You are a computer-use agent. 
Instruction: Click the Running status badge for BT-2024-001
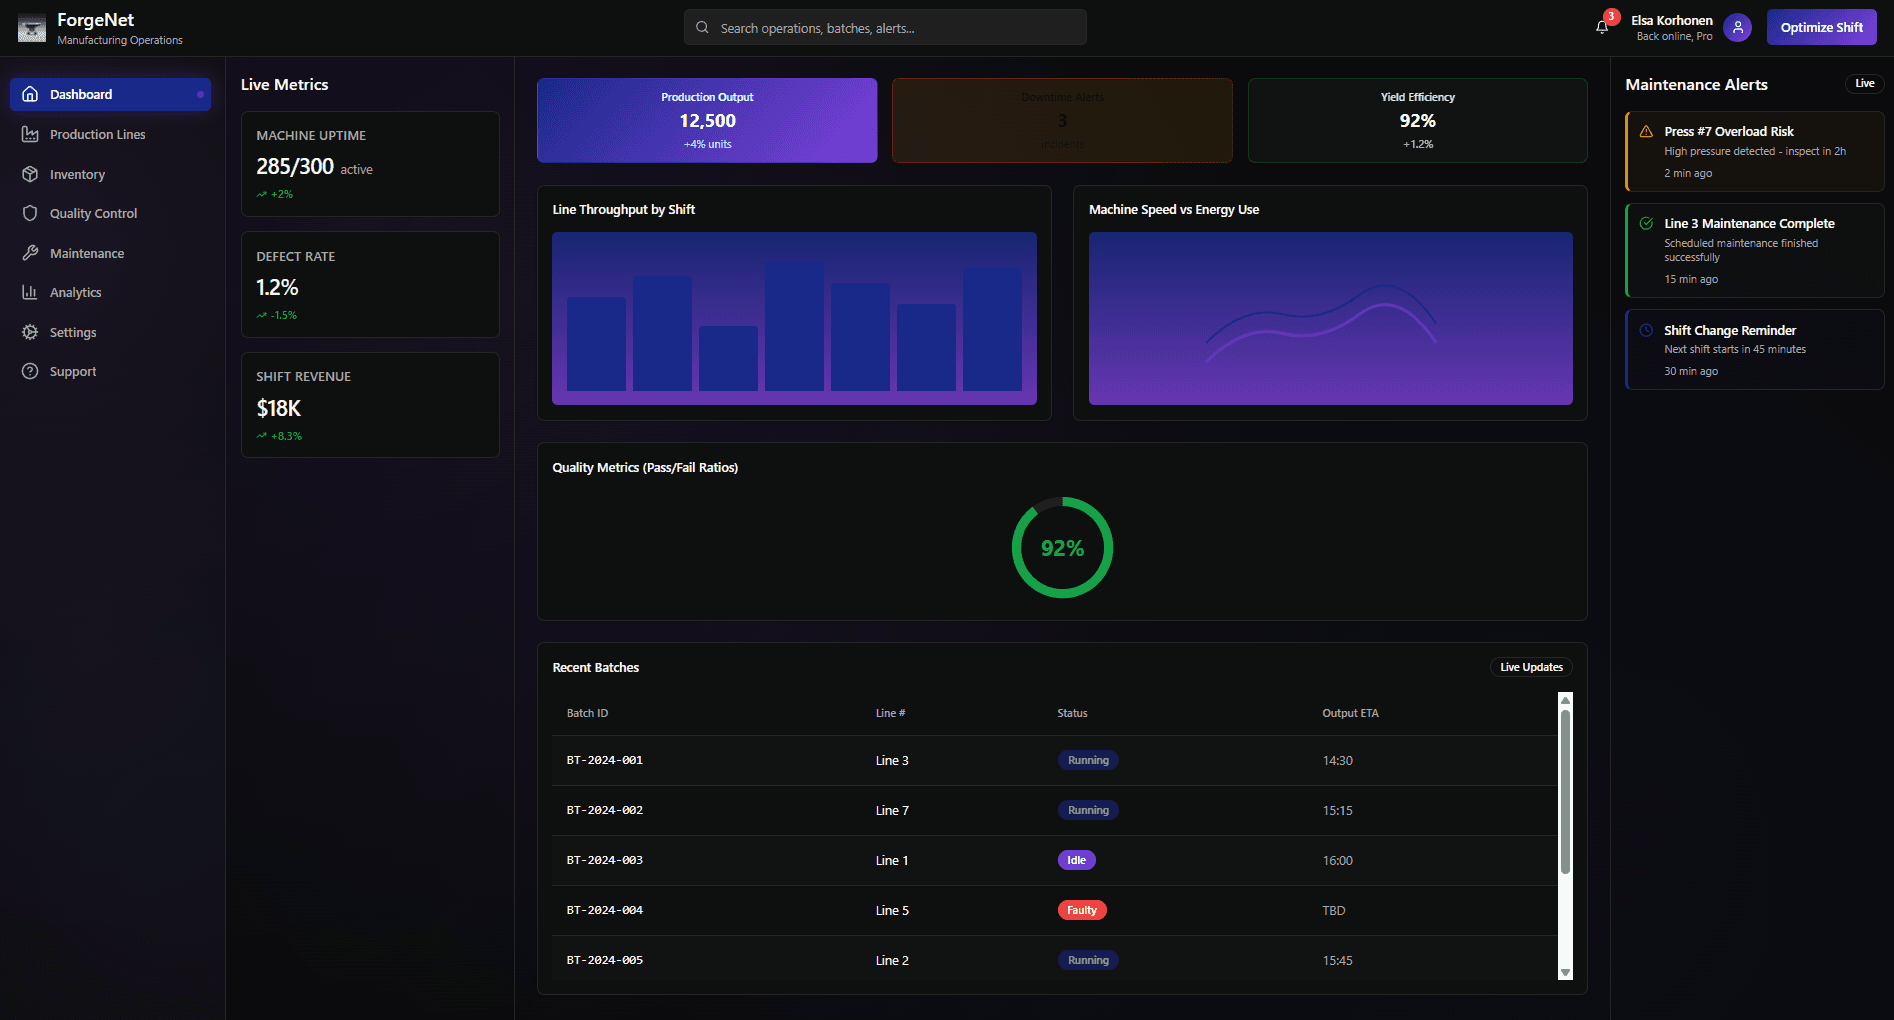click(x=1087, y=760)
